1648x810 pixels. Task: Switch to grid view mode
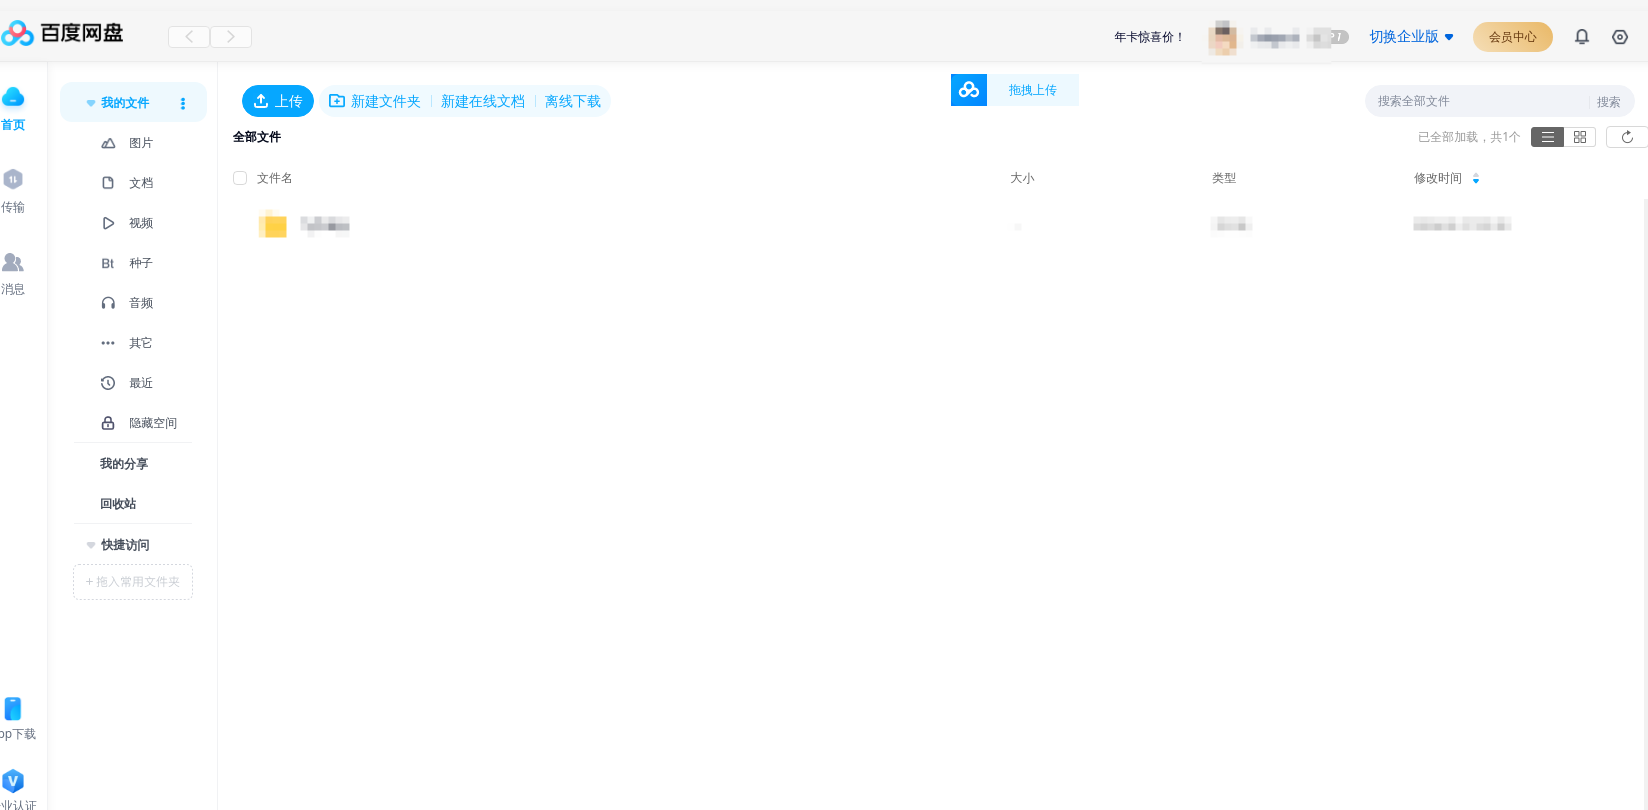pos(1580,137)
